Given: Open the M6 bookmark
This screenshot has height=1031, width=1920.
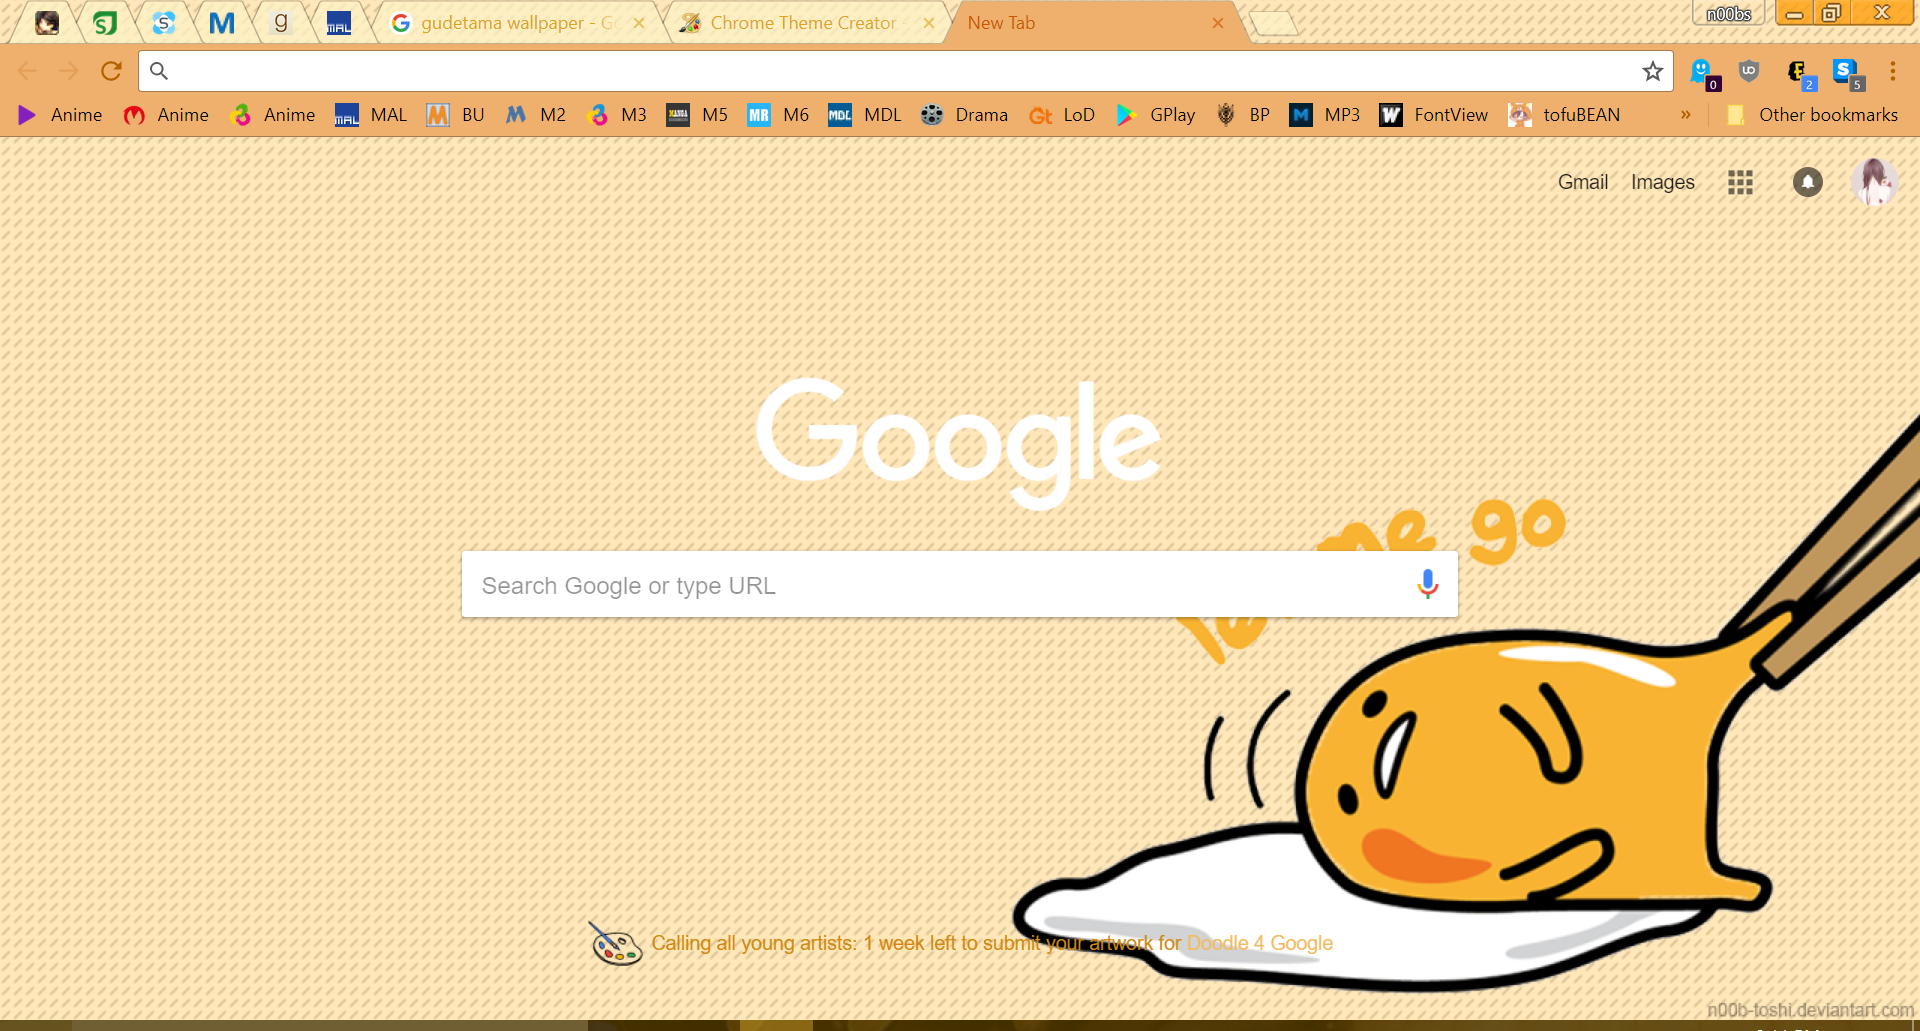Looking at the screenshot, I should click(779, 115).
